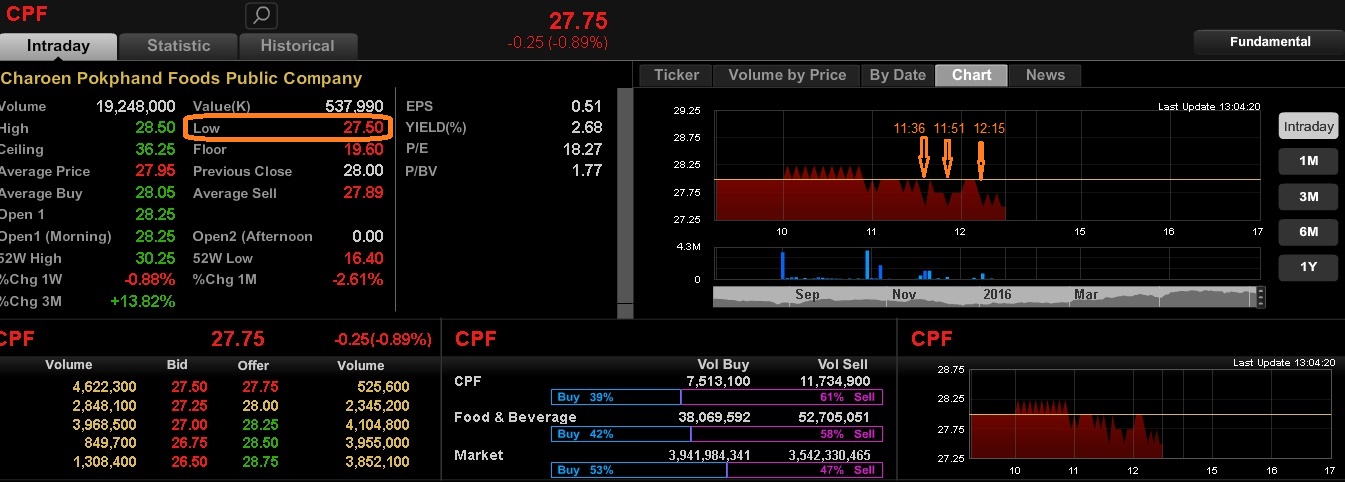Click offer volume 525,600
The height and width of the screenshot is (482, 1345).
(383, 386)
